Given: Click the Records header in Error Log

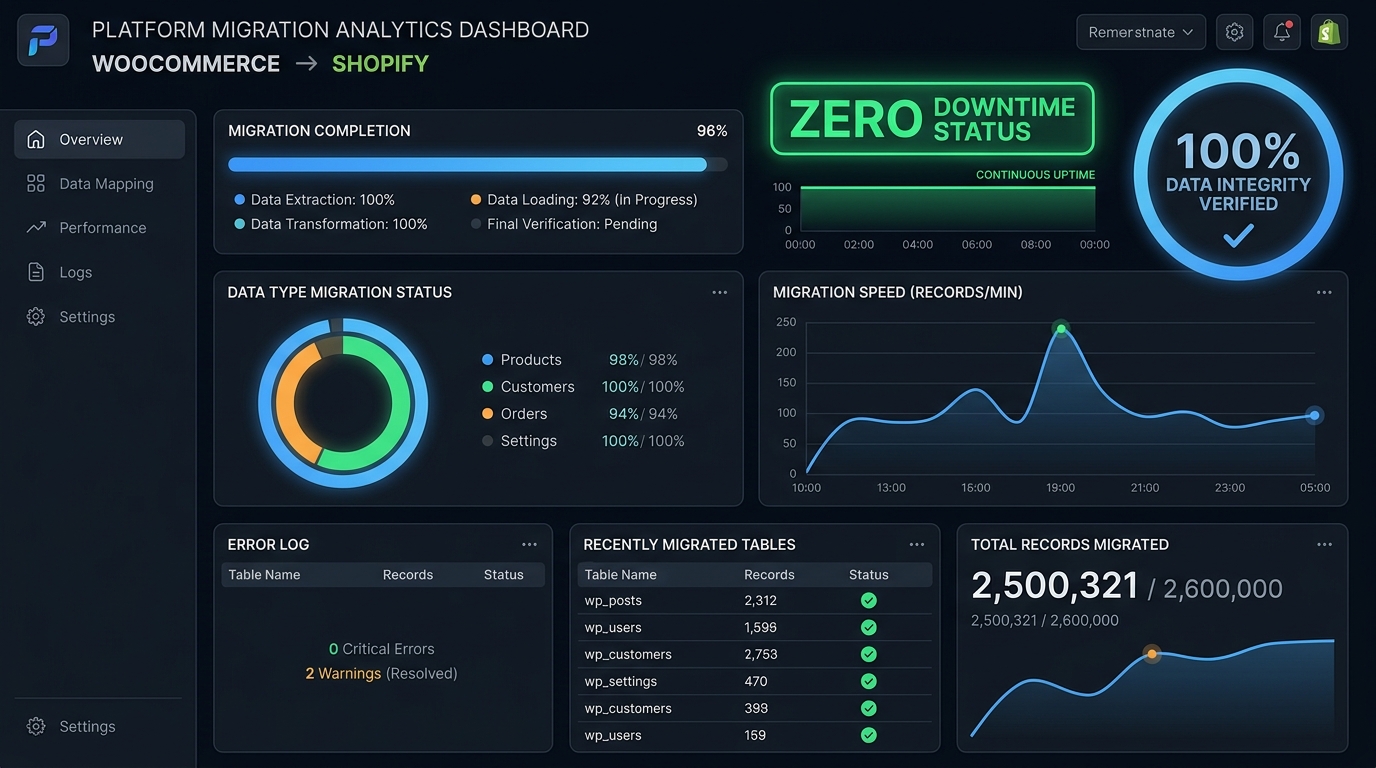Looking at the screenshot, I should [x=408, y=575].
